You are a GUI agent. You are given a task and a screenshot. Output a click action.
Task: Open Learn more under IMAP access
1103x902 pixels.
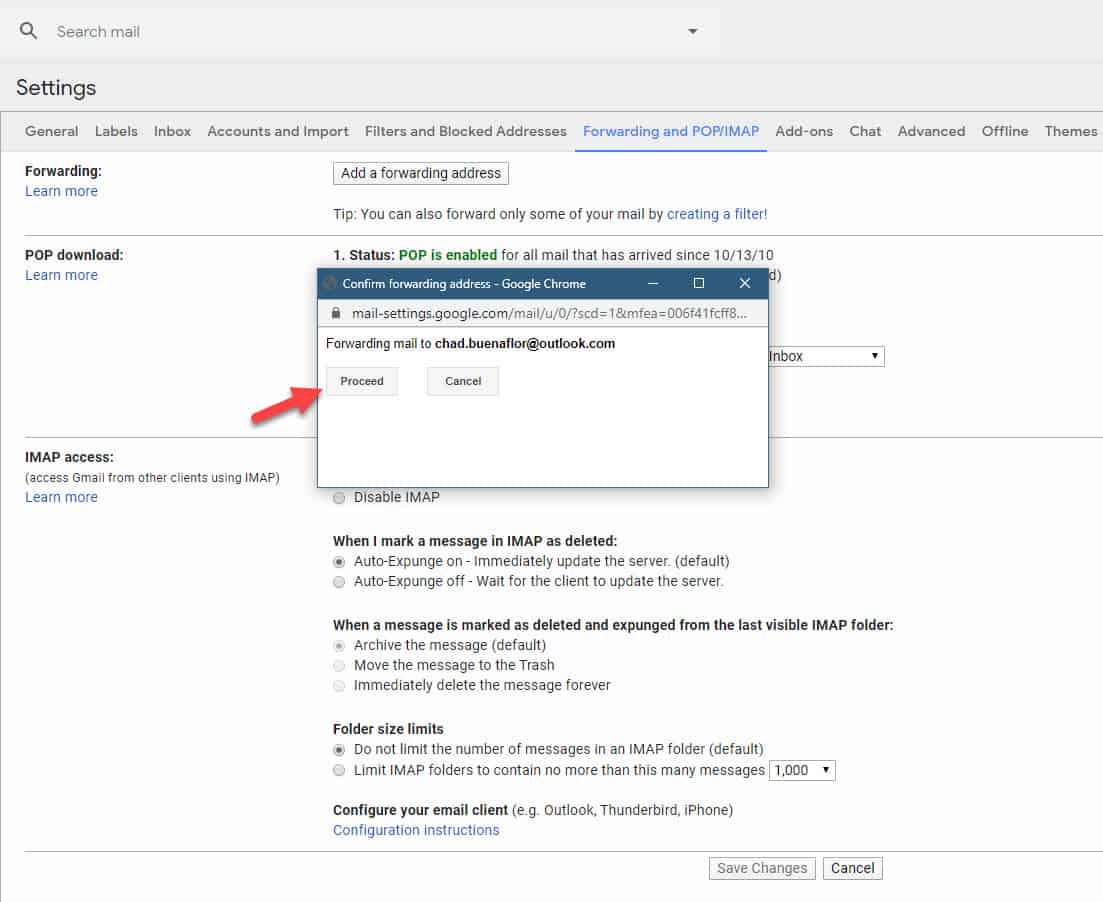pyautogui.click(x=61, y=497)
